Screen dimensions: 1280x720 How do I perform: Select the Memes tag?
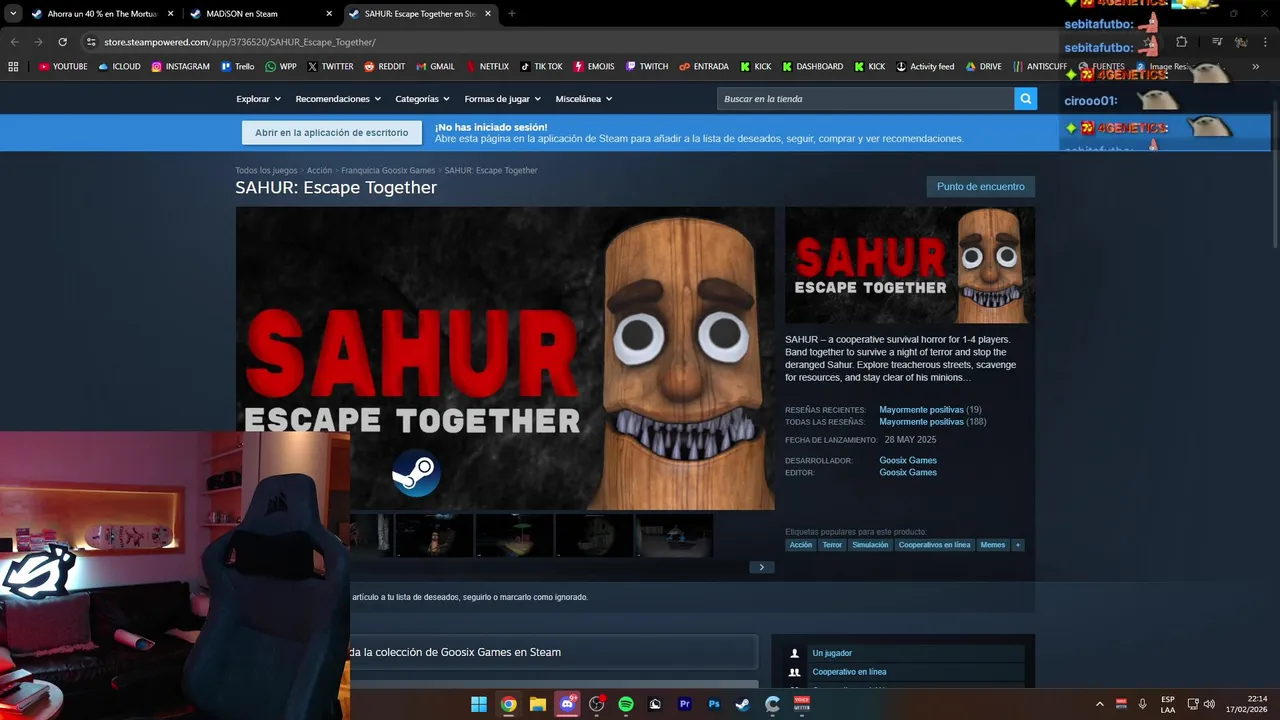[x=993, y=545]
